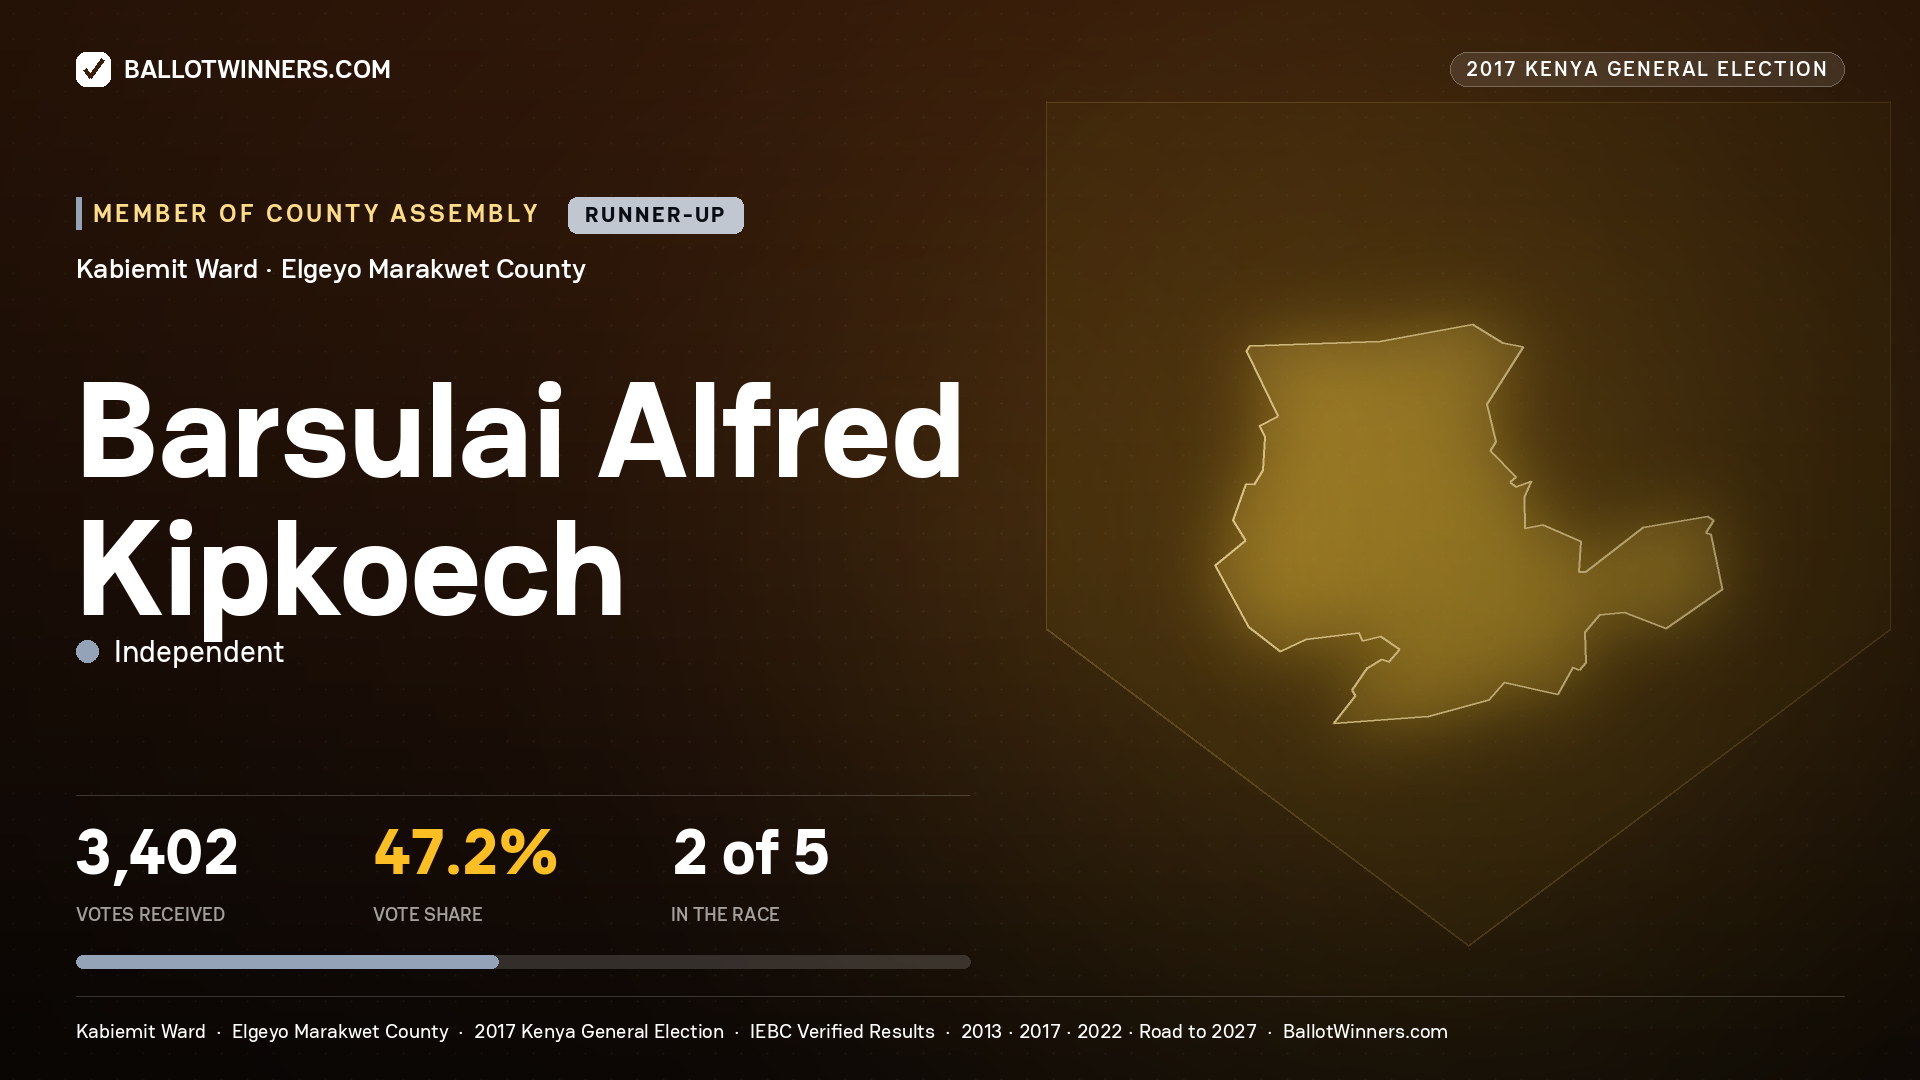Switch to the 2022 footer year link
The width and height of the screenshot is (1920, 1080).
pyautogui.click(x=1099, y=1031)
